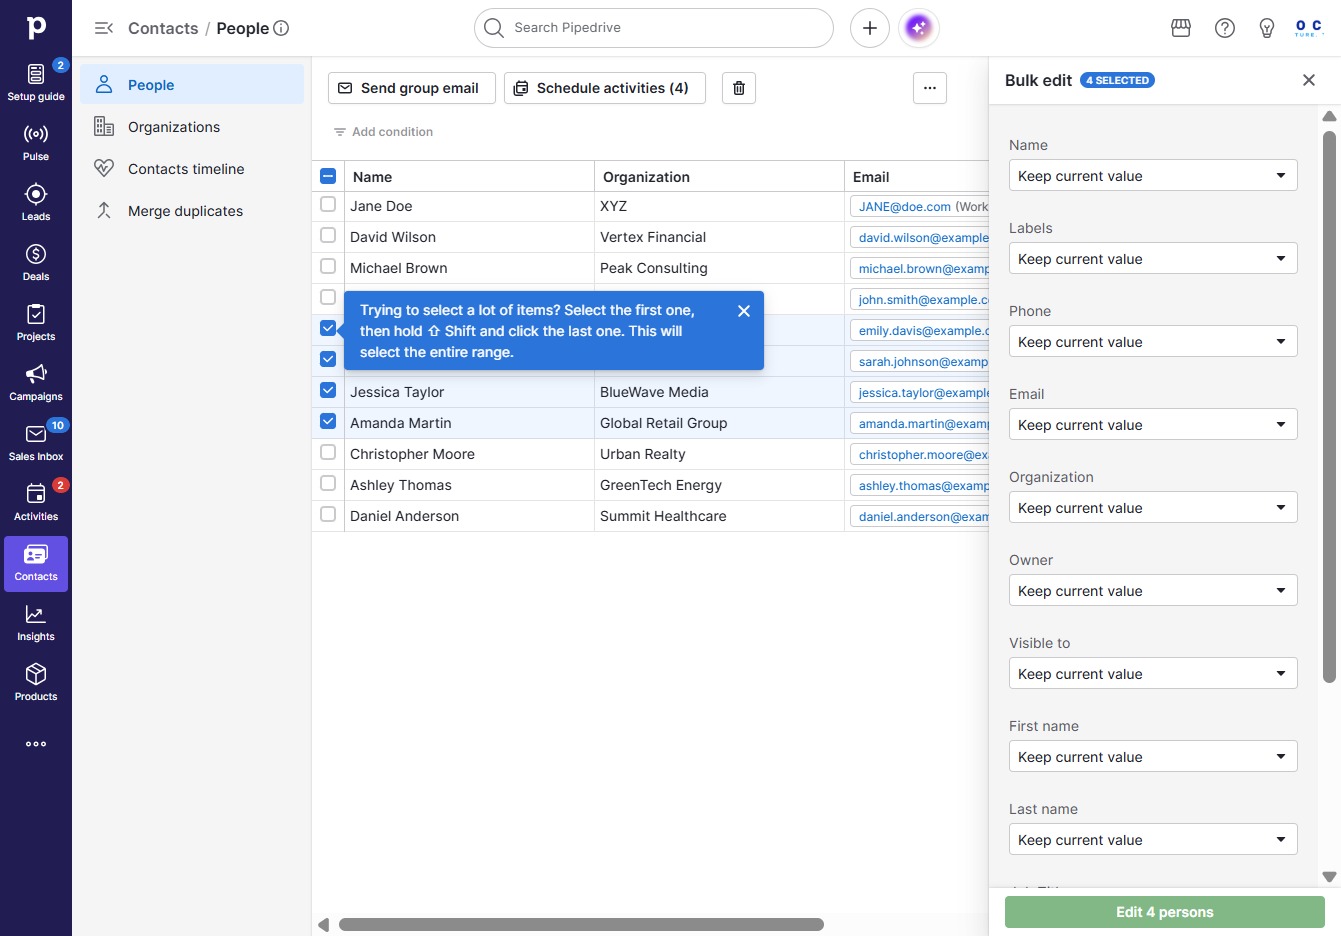1341x936 pixels.
Task: Expand the Last name dropdown
Action: click(x=1153, y=840)
